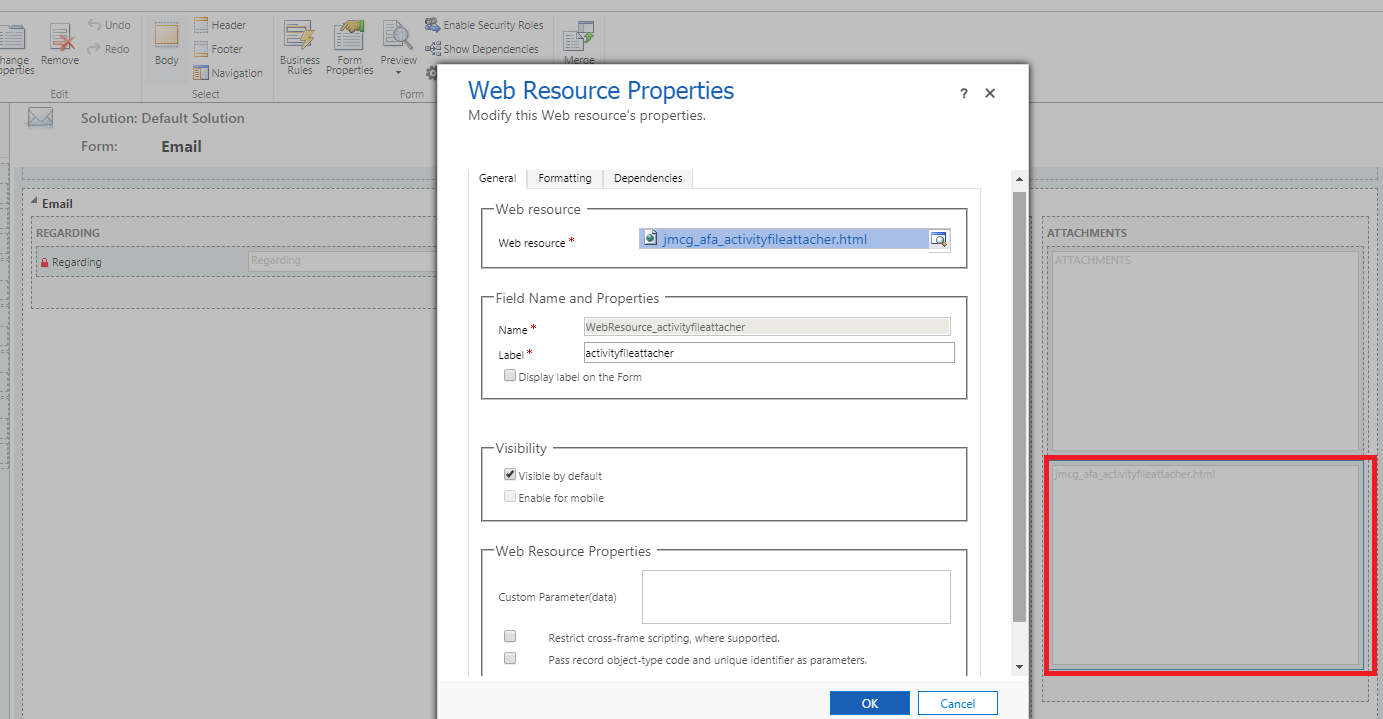Screen dimensions: 1383x719
Task: Click the OK button in the dialog
Action: 869,703
